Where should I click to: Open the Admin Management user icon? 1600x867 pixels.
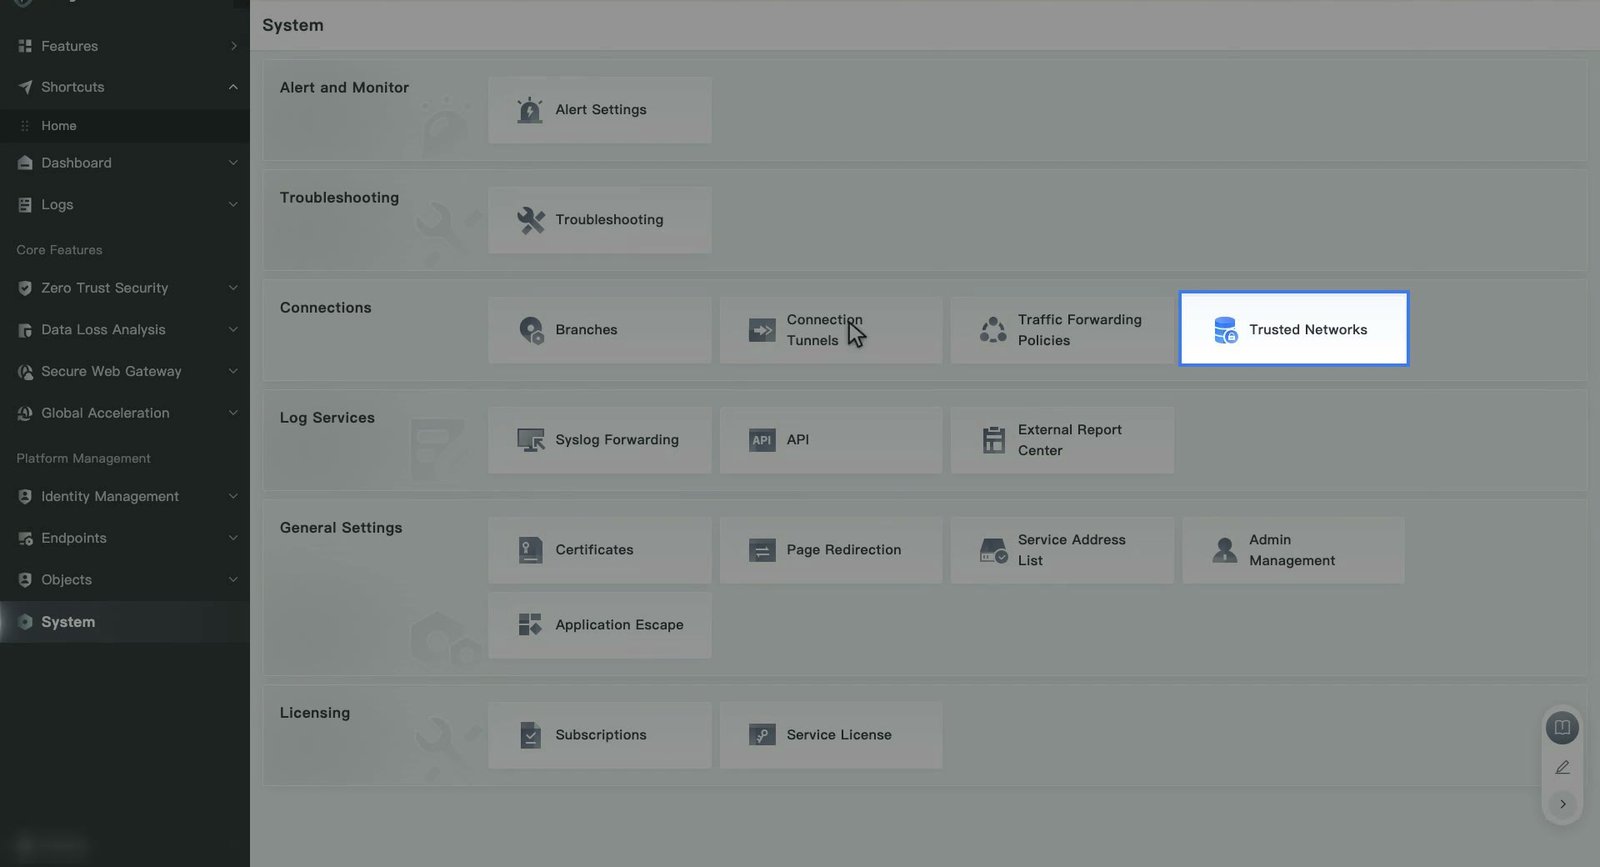click(1224, 550)
